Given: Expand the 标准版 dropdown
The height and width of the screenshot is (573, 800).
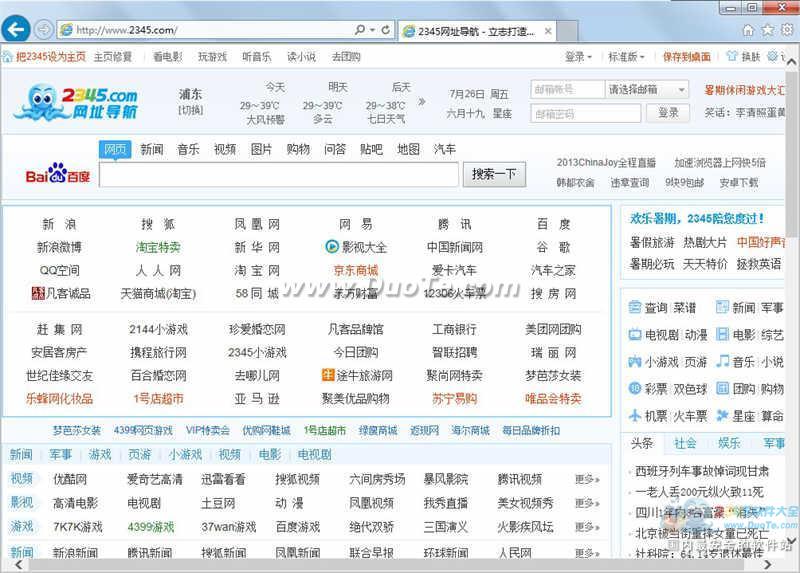Looking at the screenshot, I should tap(626, 57).
